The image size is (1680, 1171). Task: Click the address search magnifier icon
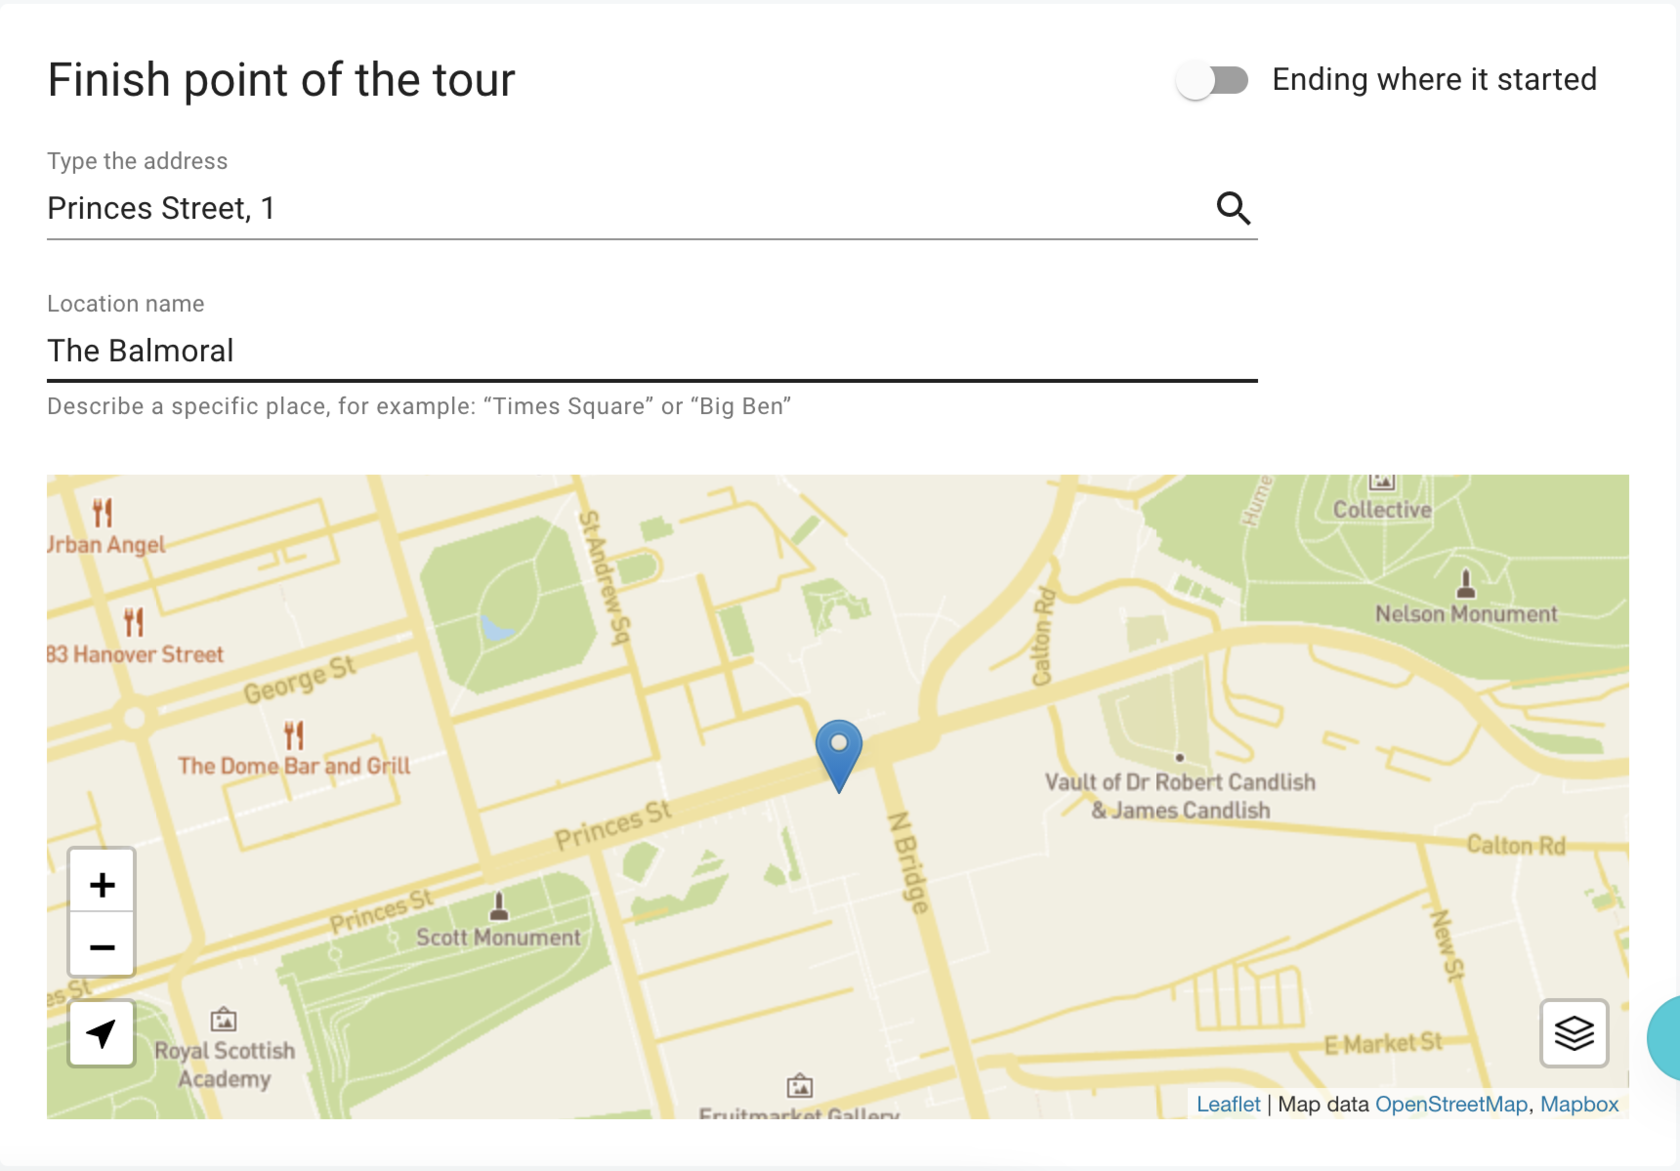1233,208
